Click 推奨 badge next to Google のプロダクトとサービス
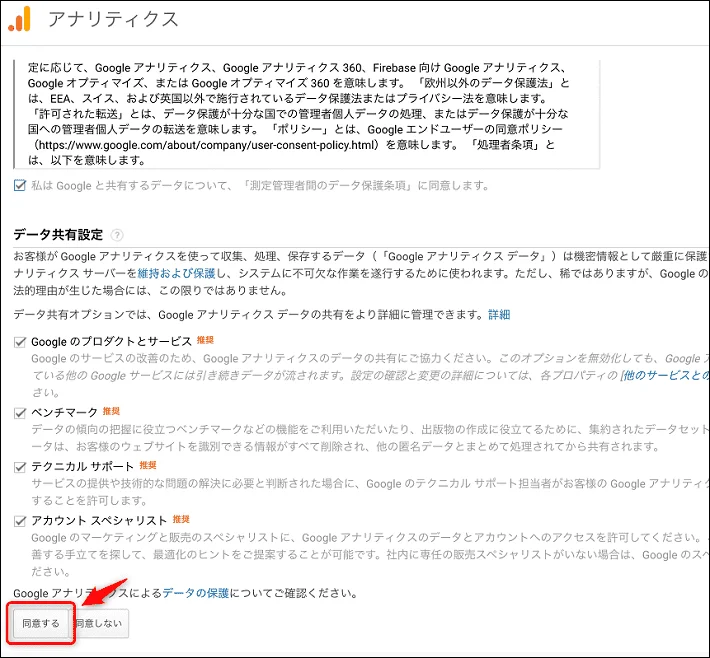710x658 pixels. (x=206, y=341)
